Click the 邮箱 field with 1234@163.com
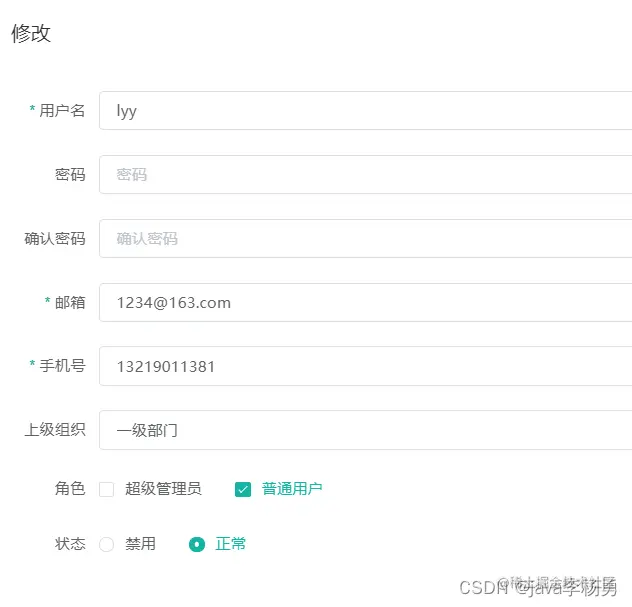The image size is (632, 607). pos(366,302)
